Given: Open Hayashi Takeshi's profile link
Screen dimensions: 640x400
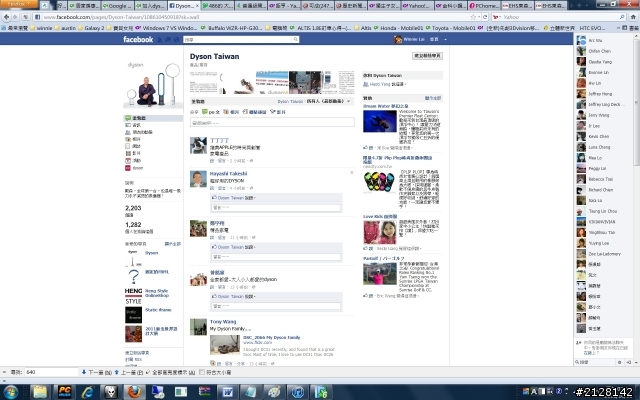Looking at the screenshot, I should 228,173.
